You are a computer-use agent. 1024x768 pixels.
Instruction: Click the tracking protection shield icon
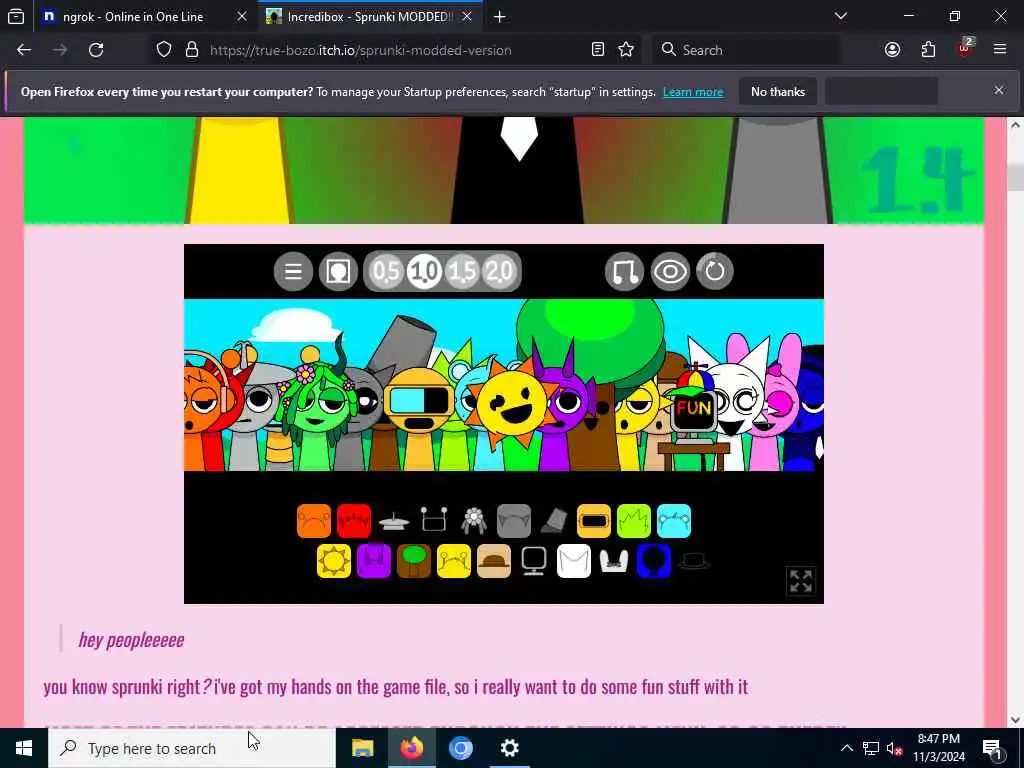(164, 50)
